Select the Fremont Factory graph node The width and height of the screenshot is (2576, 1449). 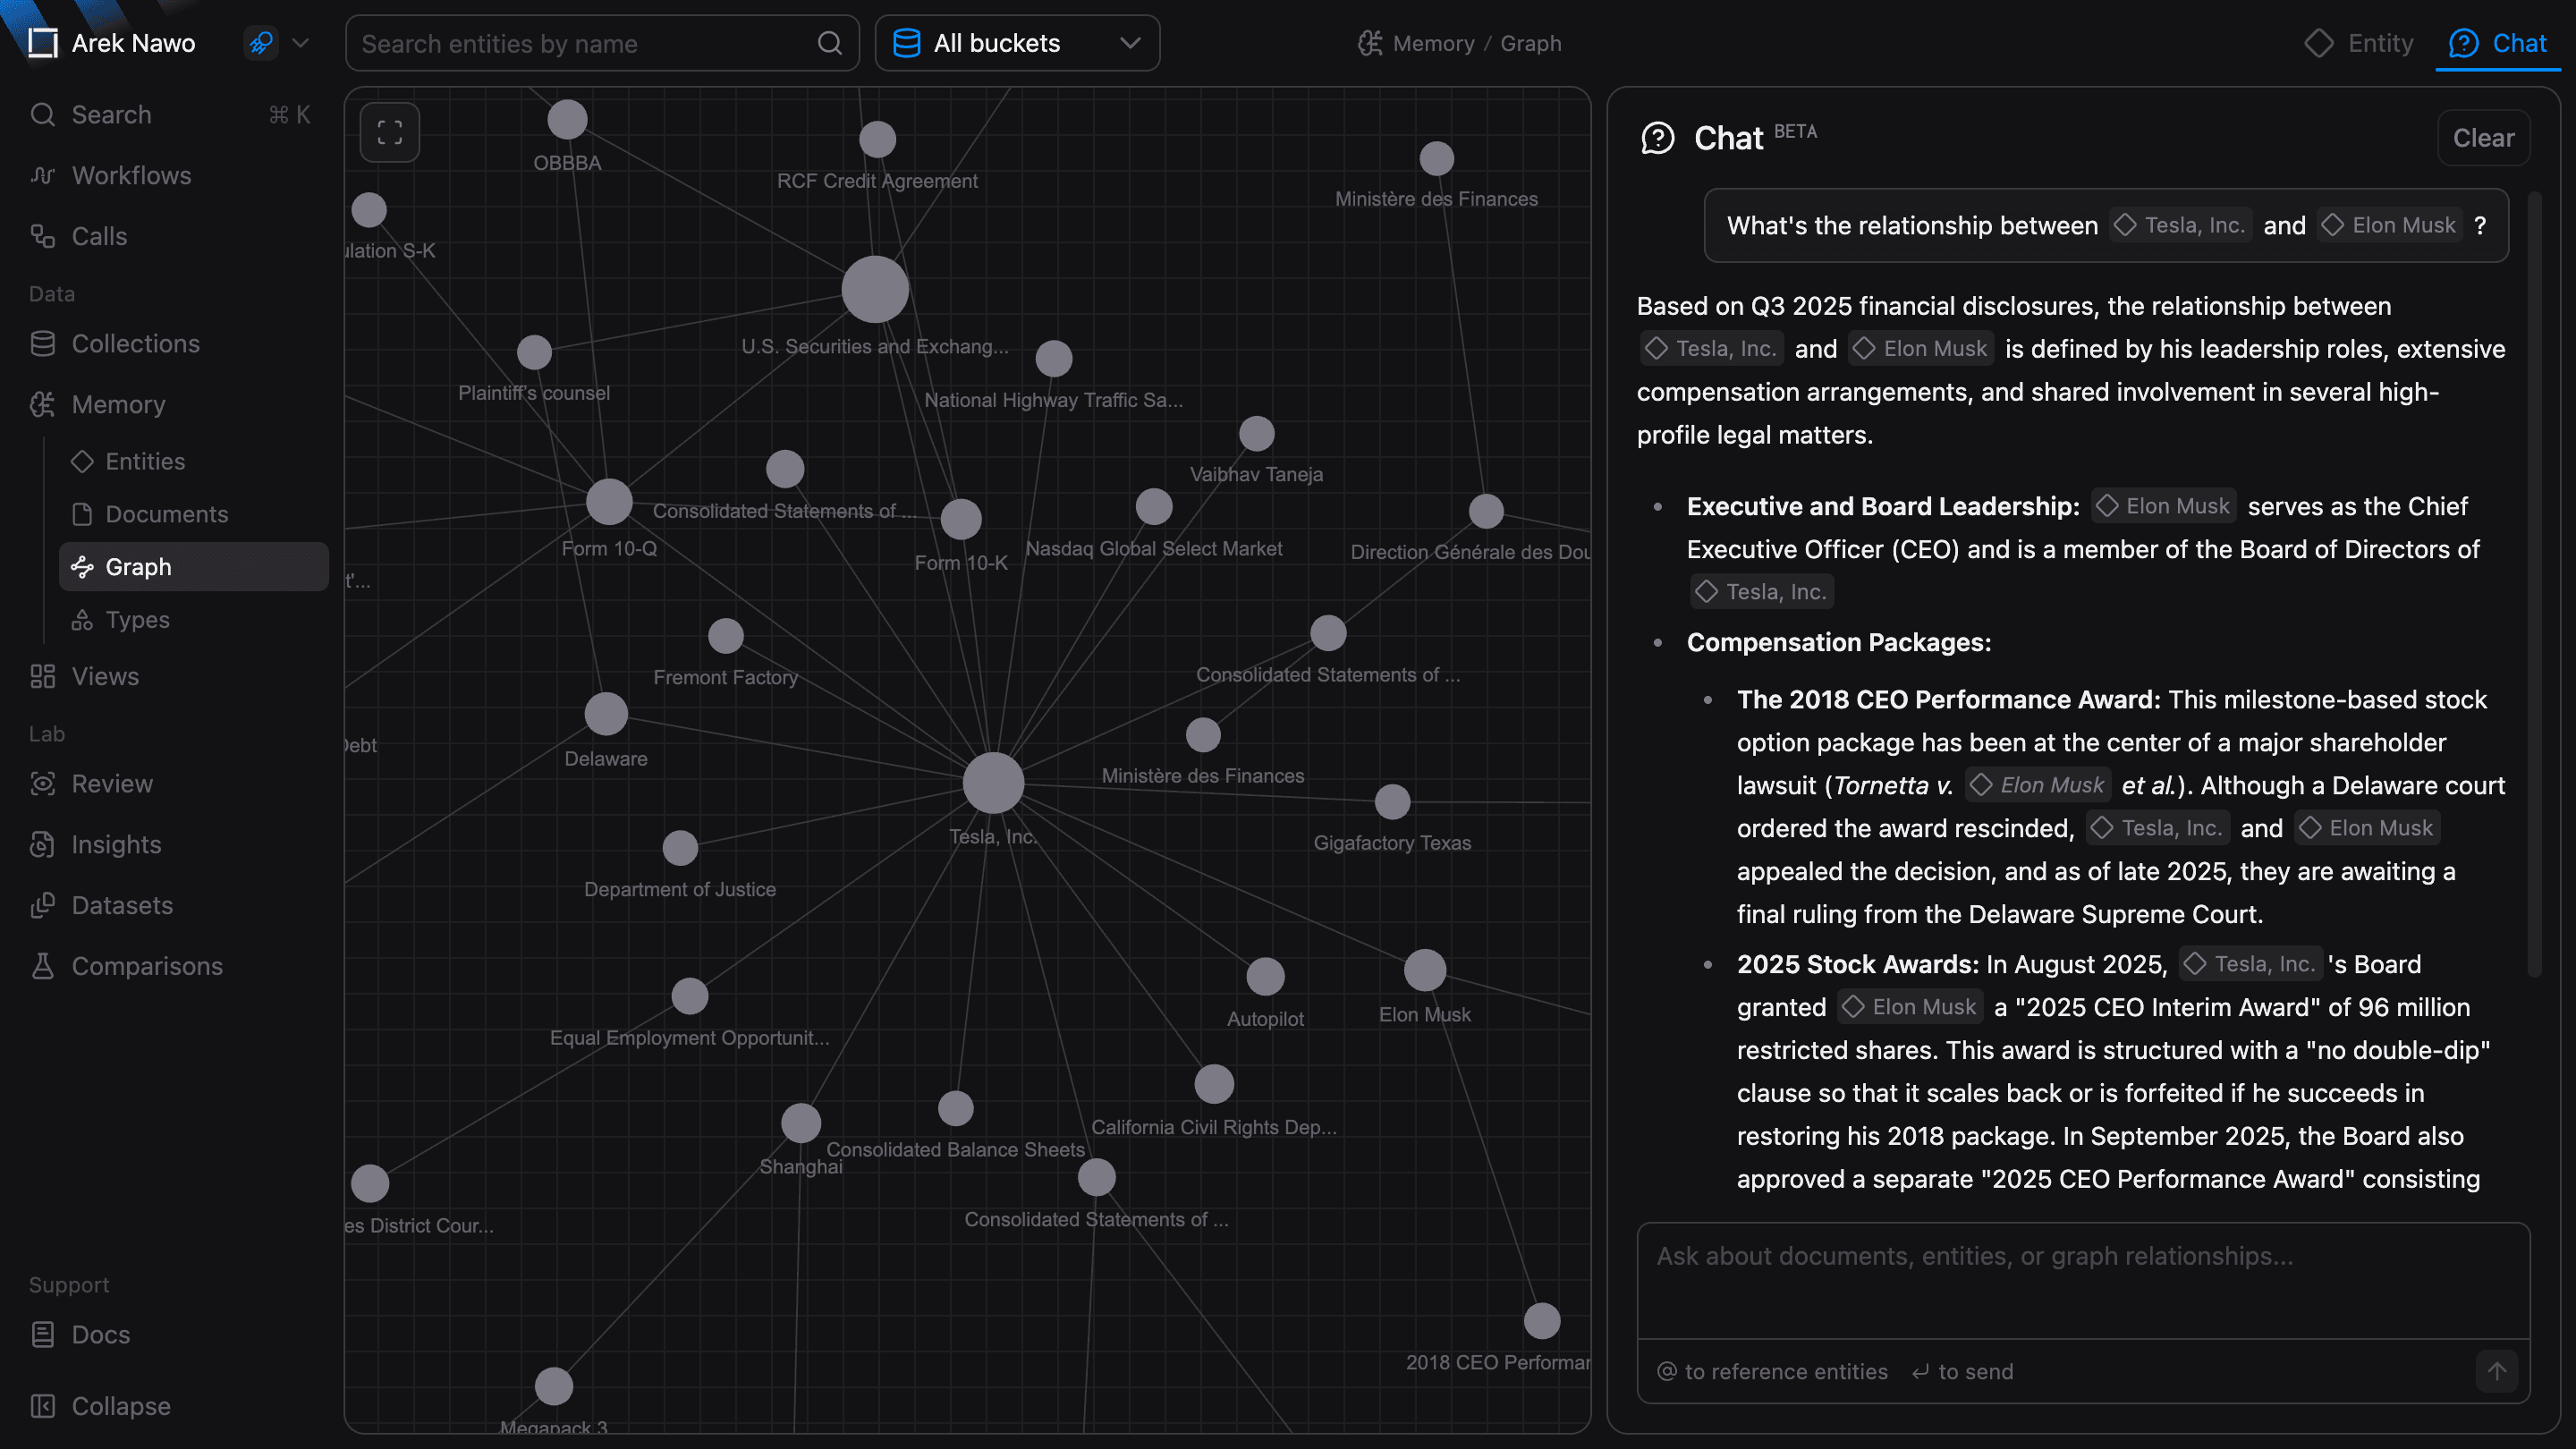[726, 636]
